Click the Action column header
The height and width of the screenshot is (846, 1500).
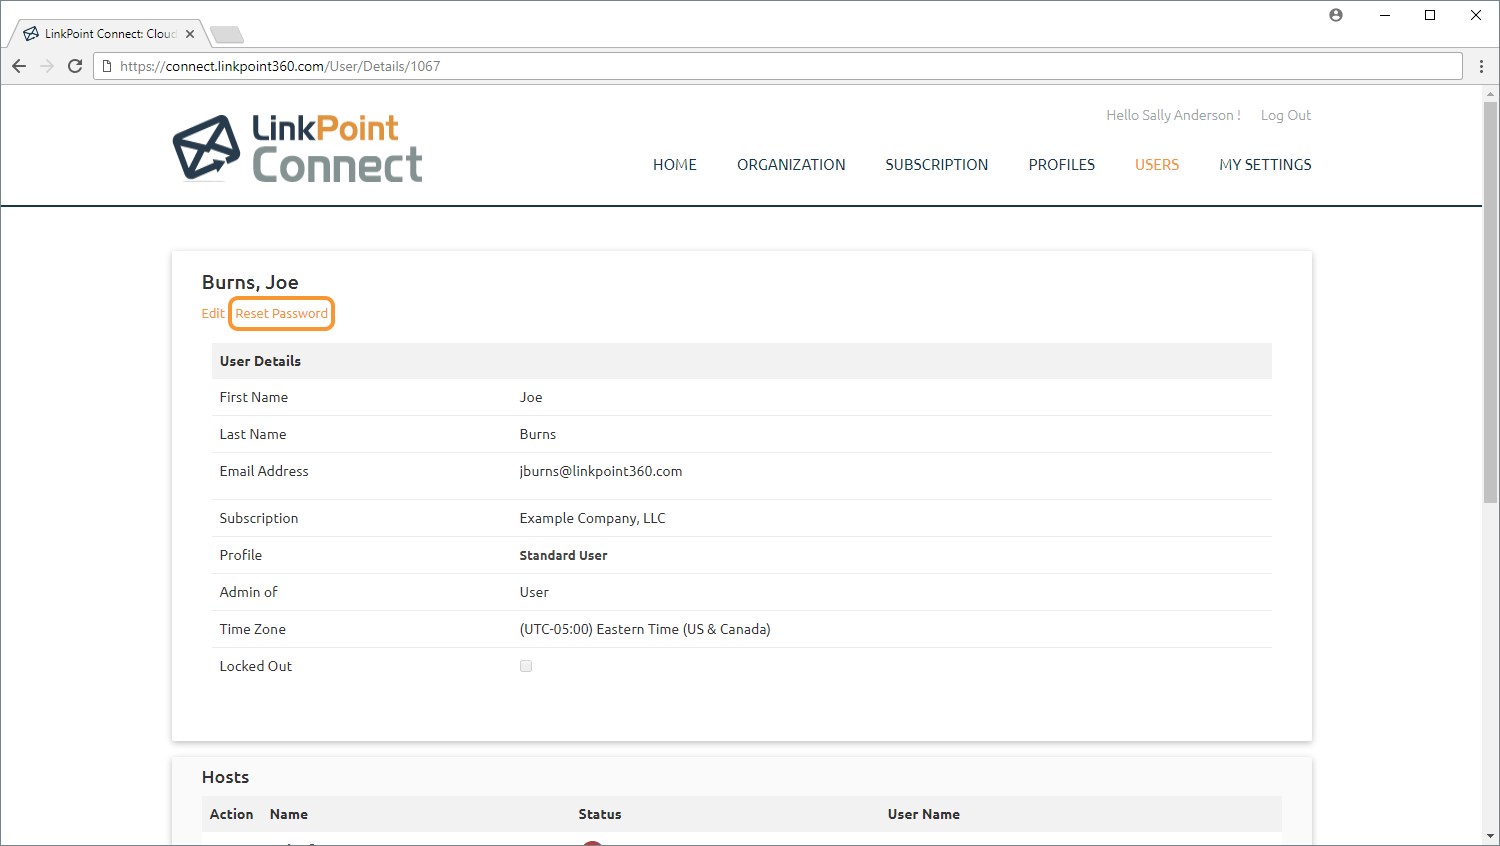point(231,814)
